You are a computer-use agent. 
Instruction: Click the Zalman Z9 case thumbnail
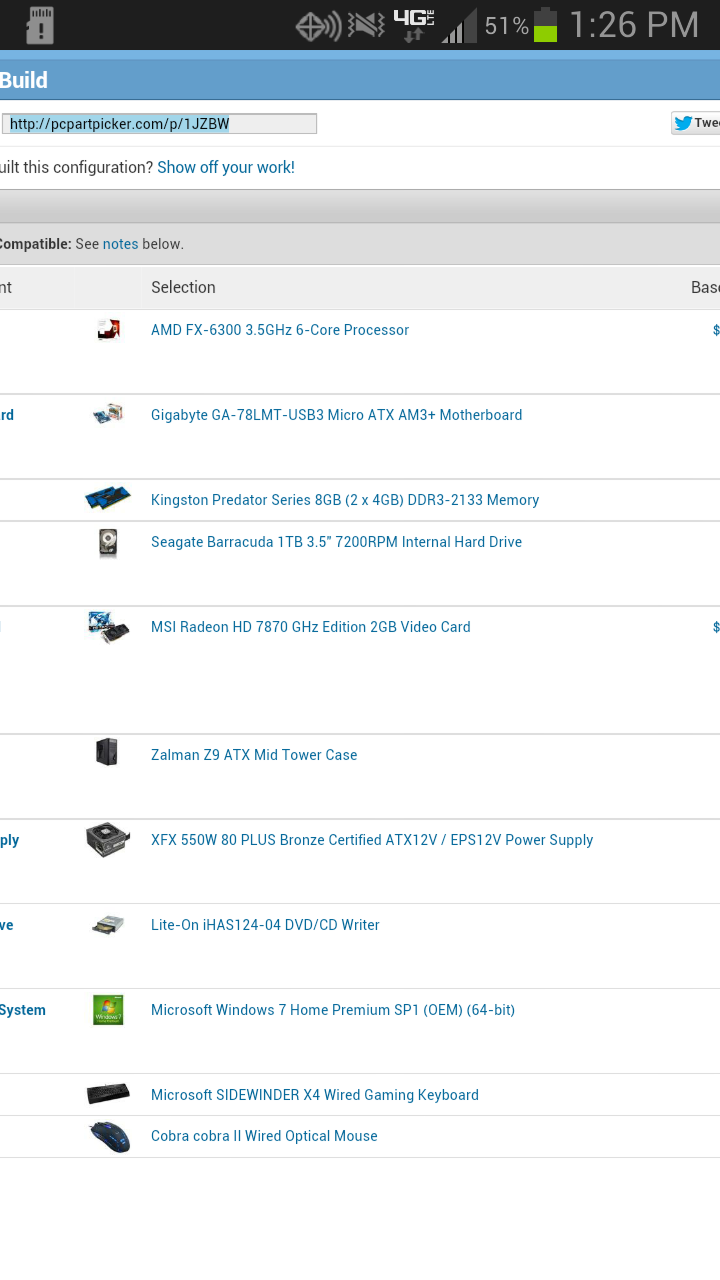click(x=107, y=752)
